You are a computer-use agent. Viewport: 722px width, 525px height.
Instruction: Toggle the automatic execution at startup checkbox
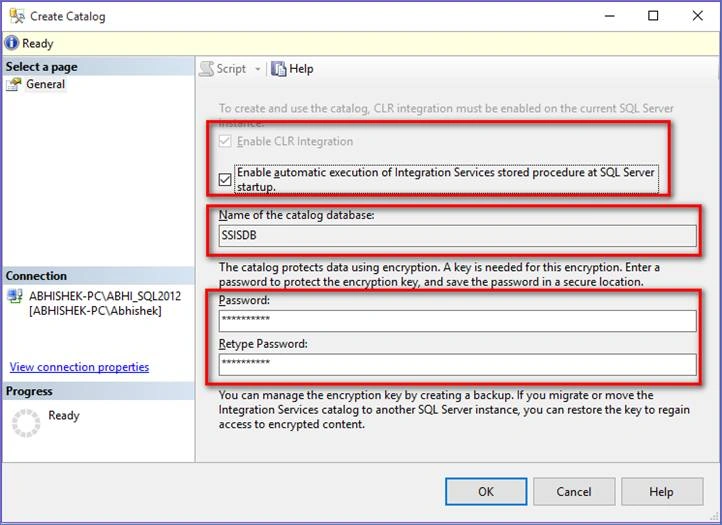tap(225, 179)
